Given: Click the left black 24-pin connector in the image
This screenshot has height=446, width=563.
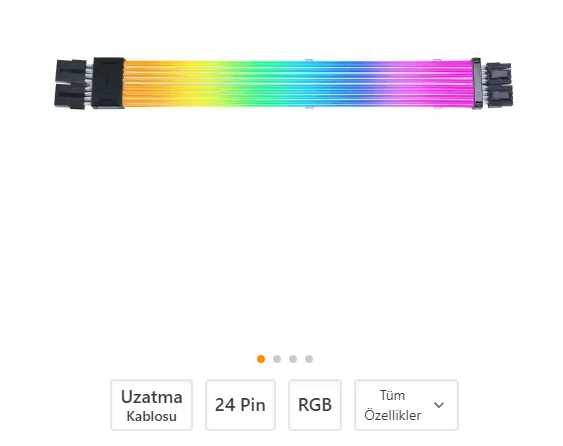Looking at the screenshot, I should (71, 84).
